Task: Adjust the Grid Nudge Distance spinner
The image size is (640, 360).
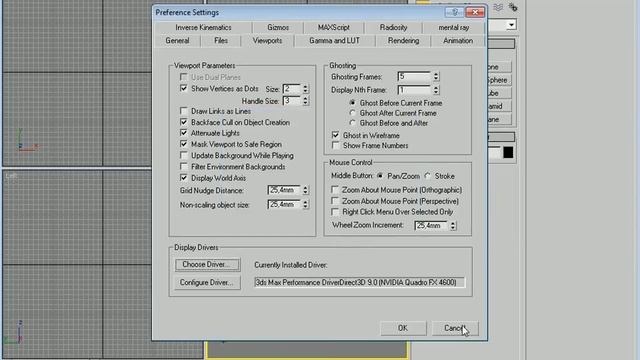Action: (x=305, y=190)
